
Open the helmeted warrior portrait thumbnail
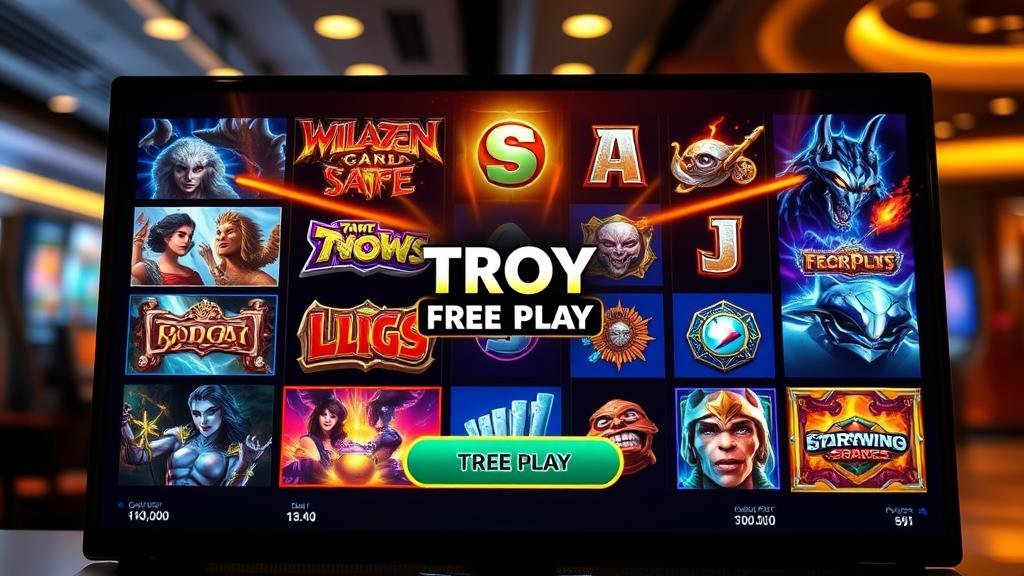point(727,439)
